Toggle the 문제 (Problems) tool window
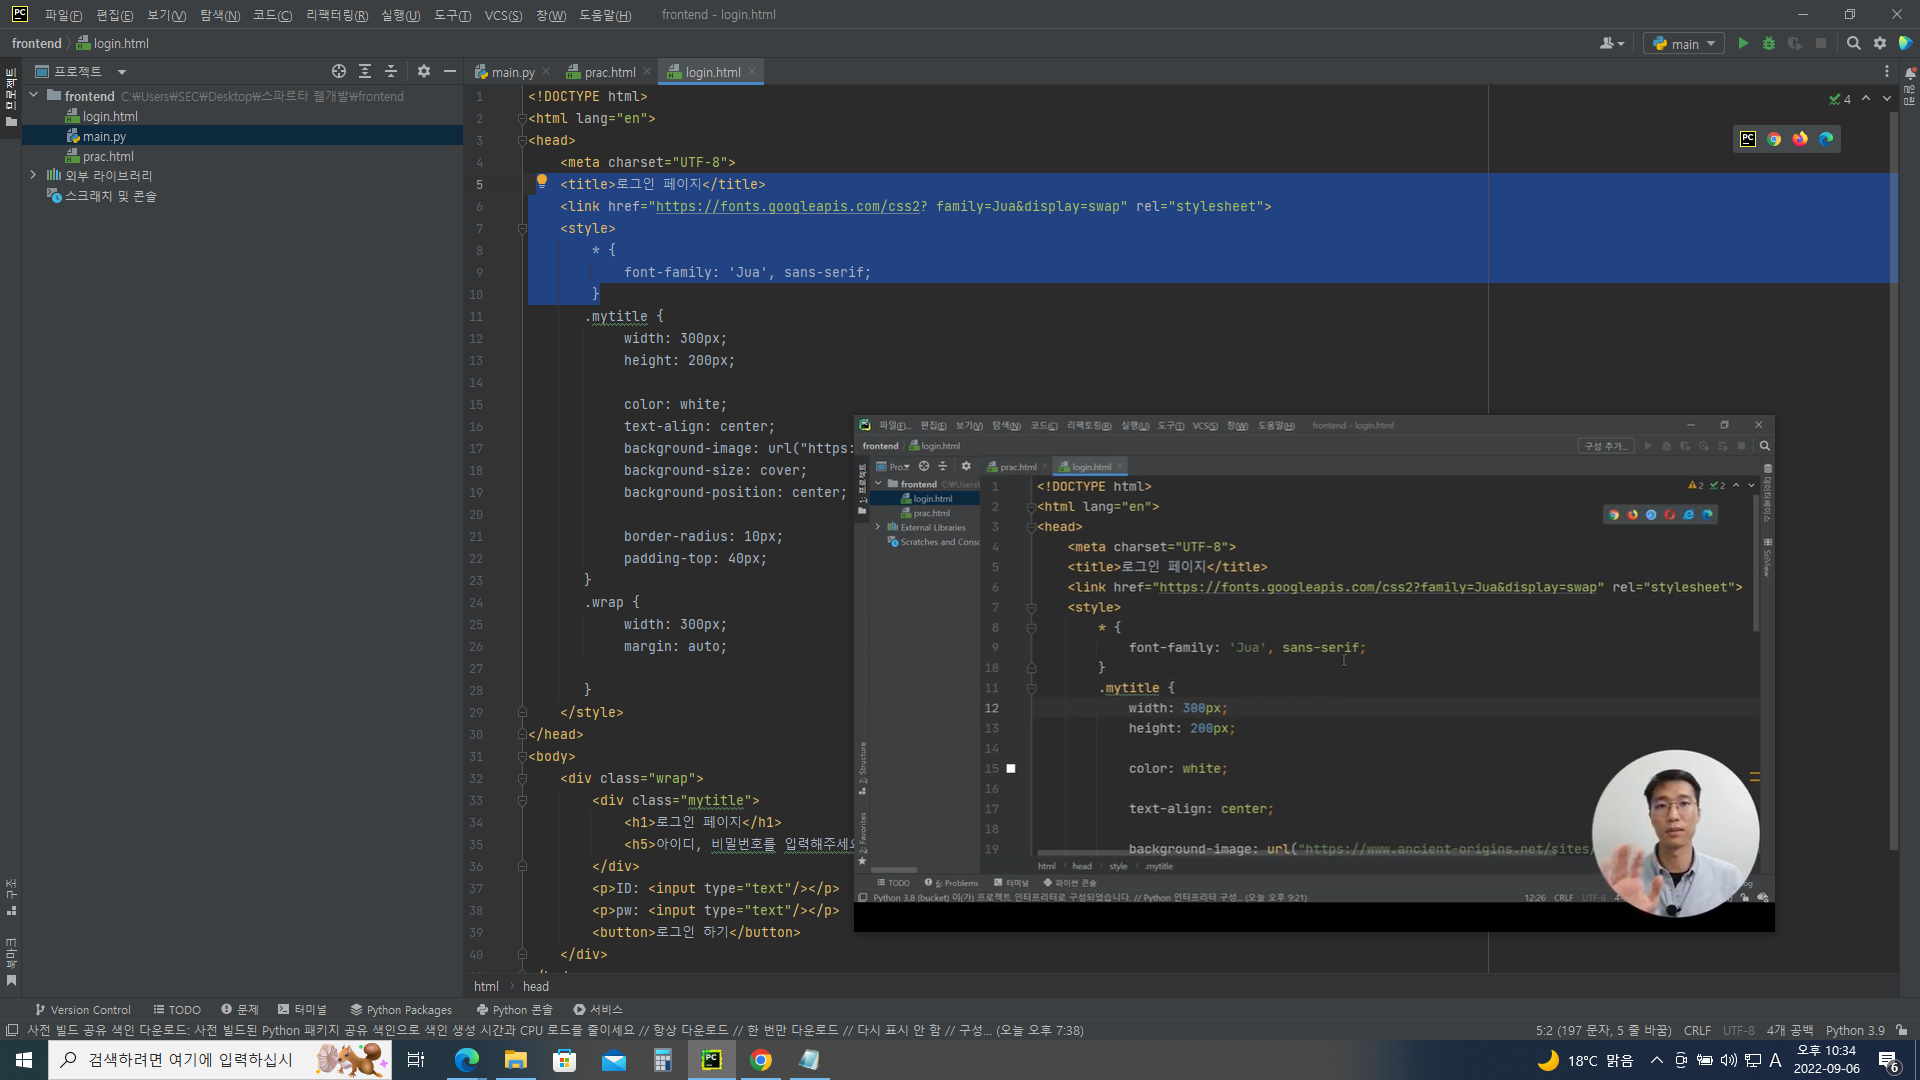This screenshot has height=1080, width=1920. [x=240, y=1010]
